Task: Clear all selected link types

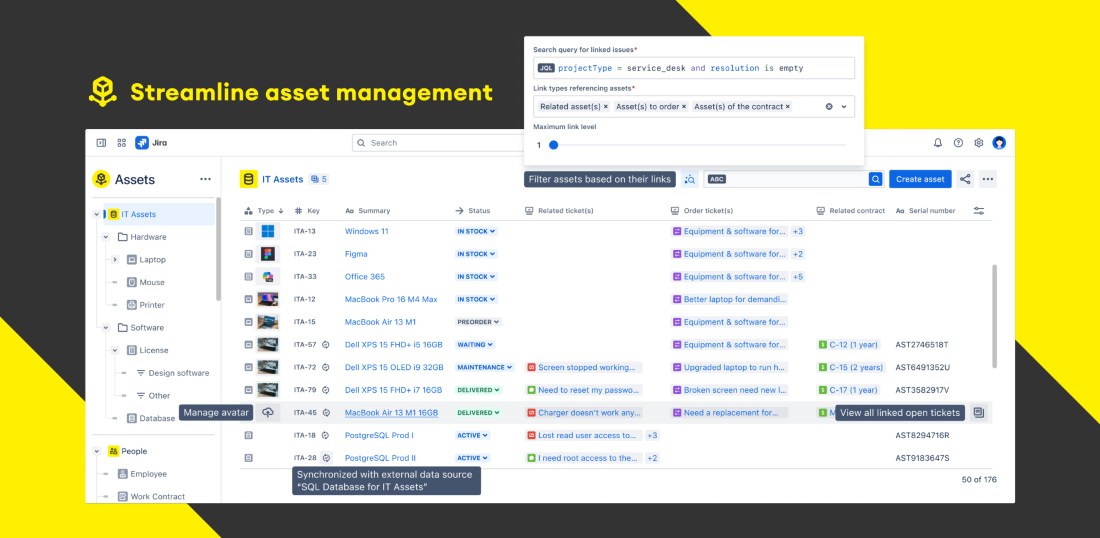Action: (x=829, y=106)
